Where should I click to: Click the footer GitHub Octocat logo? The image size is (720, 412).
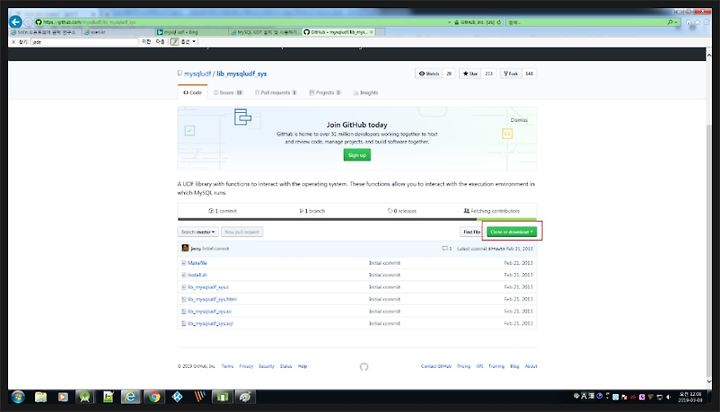pos(364,367)
